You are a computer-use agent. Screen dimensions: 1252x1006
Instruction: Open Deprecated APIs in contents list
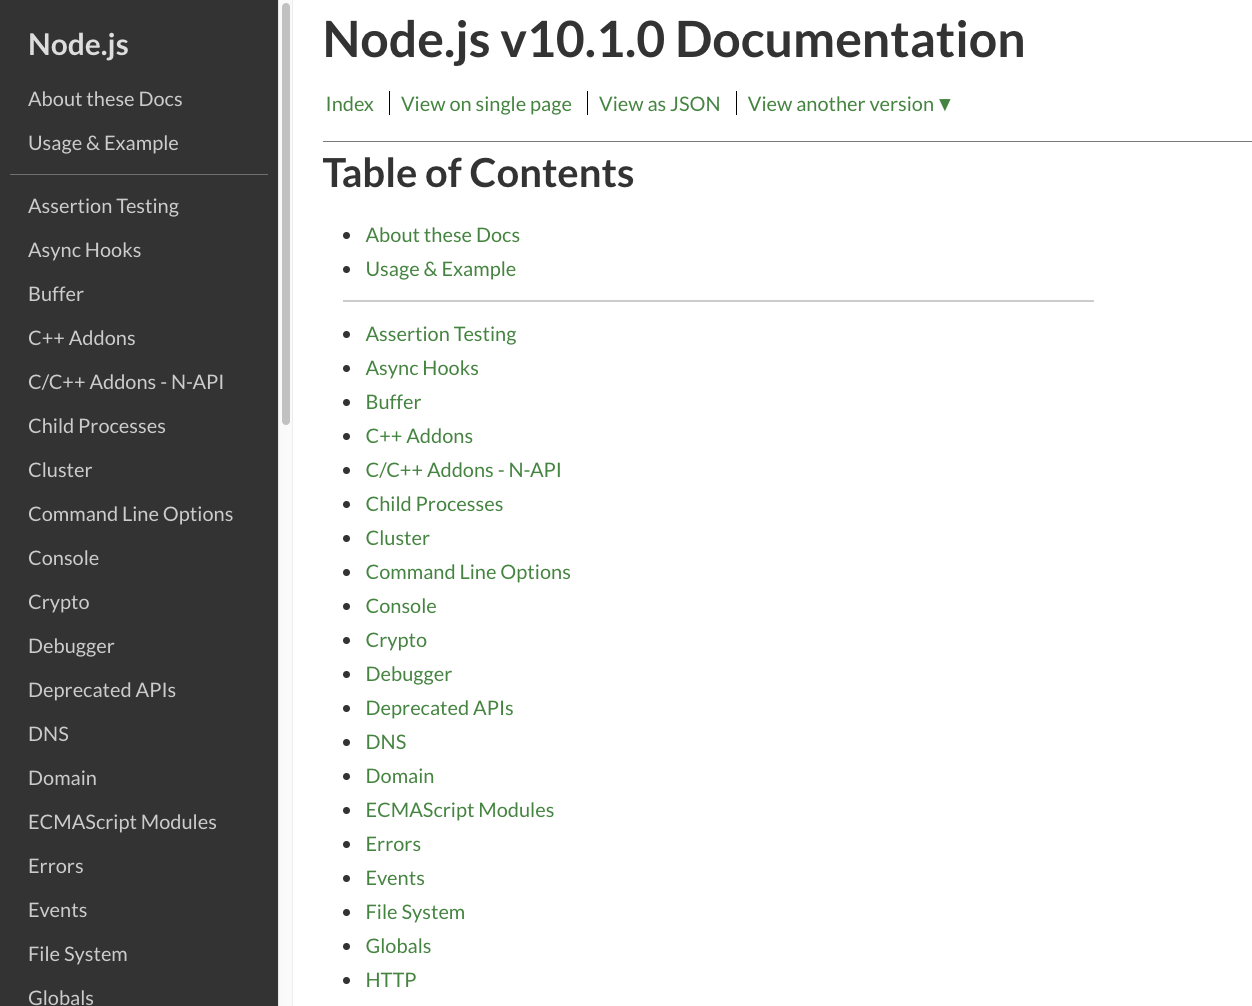tap(439, 708)
